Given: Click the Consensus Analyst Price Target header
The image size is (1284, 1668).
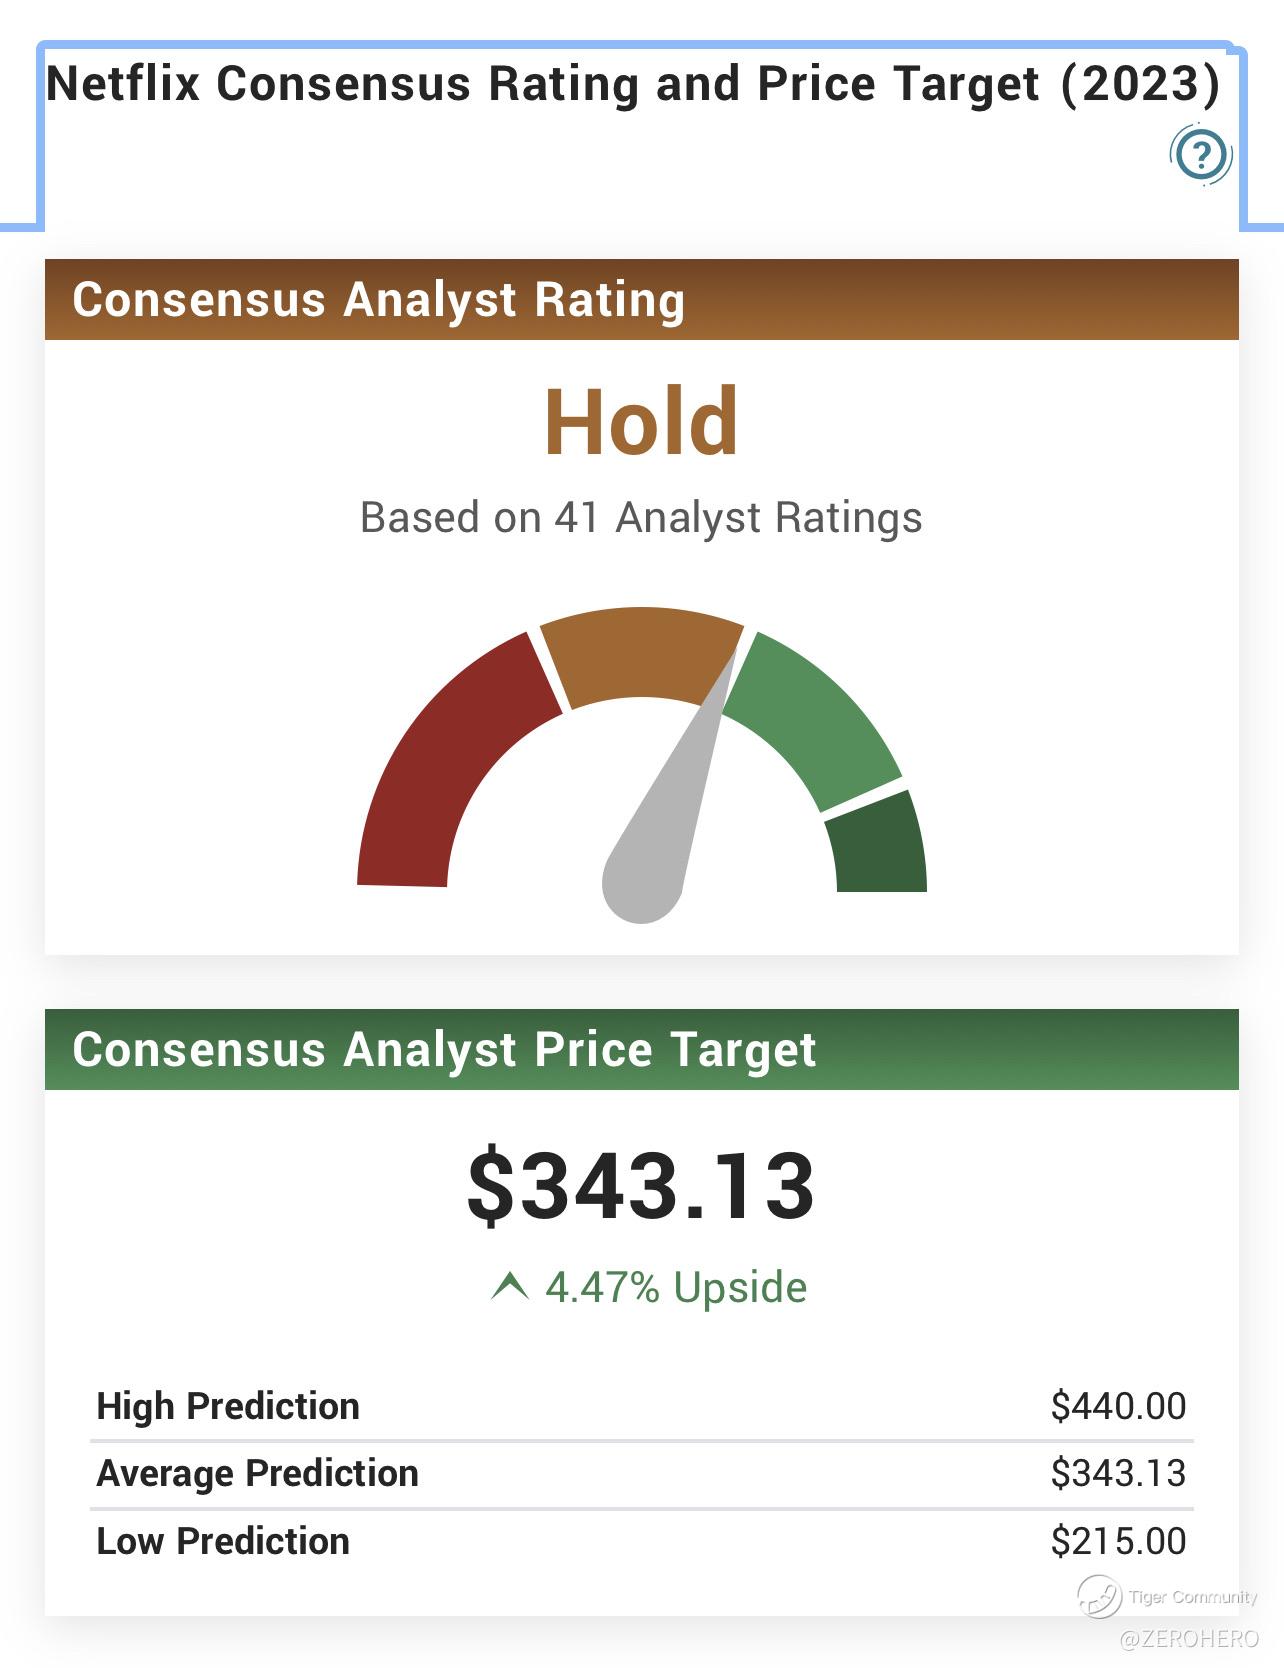Looking at the screenshot, I should click(444, 1050).
